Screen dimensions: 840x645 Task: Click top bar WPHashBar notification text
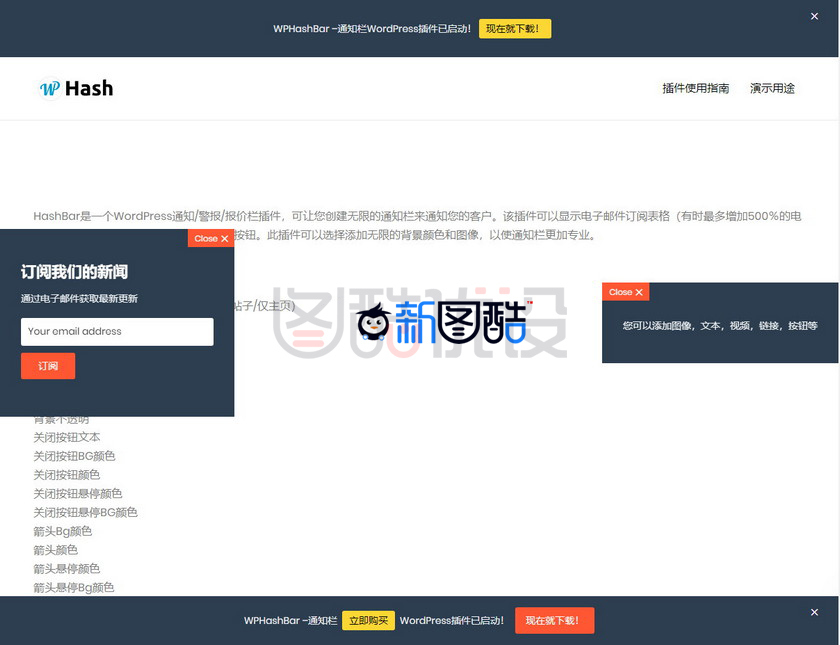(372, 29)
